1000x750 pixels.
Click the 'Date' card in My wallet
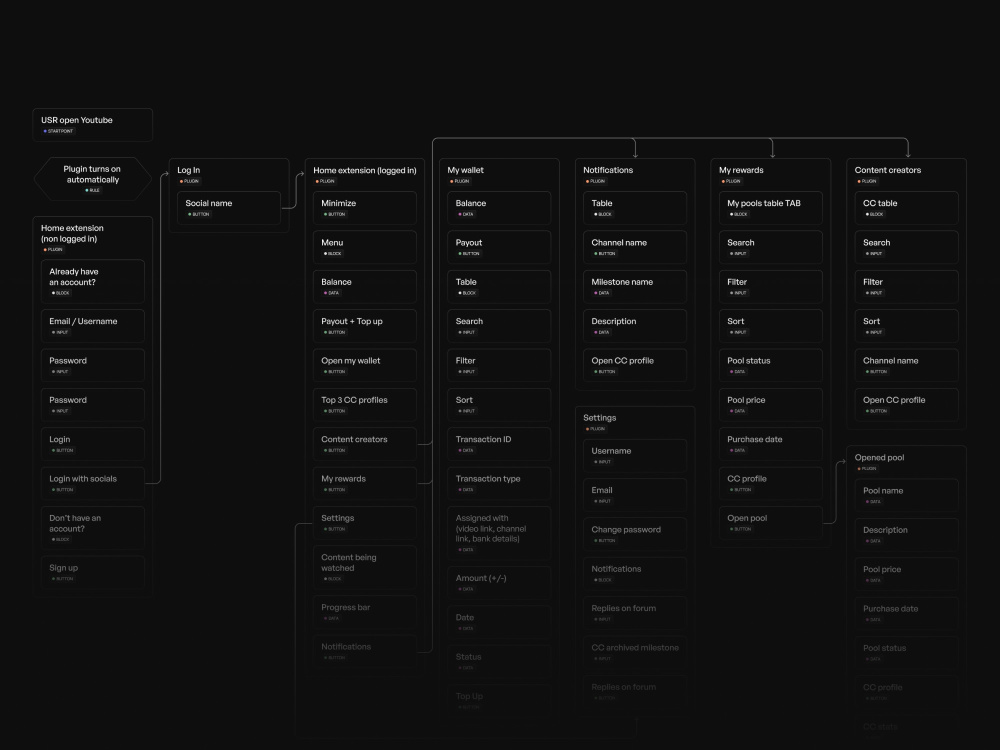pyautogui.click(x=499, y=622)
